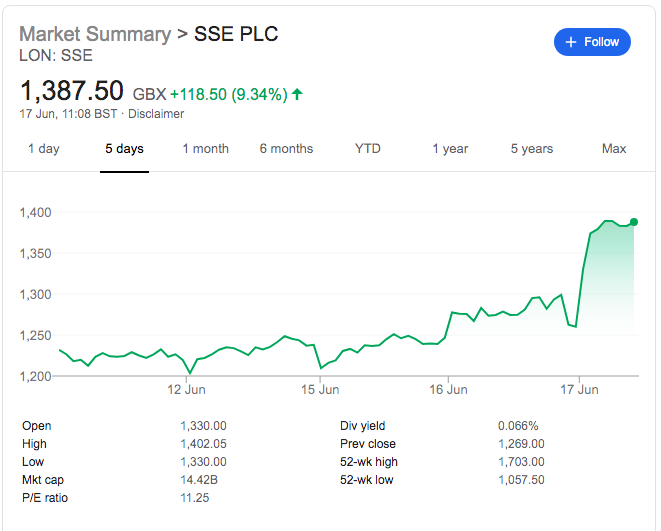Click the 17 Jun, 11:08 BST timestamp
Viewport: 661px width, 531px height.
click(68, 114)
